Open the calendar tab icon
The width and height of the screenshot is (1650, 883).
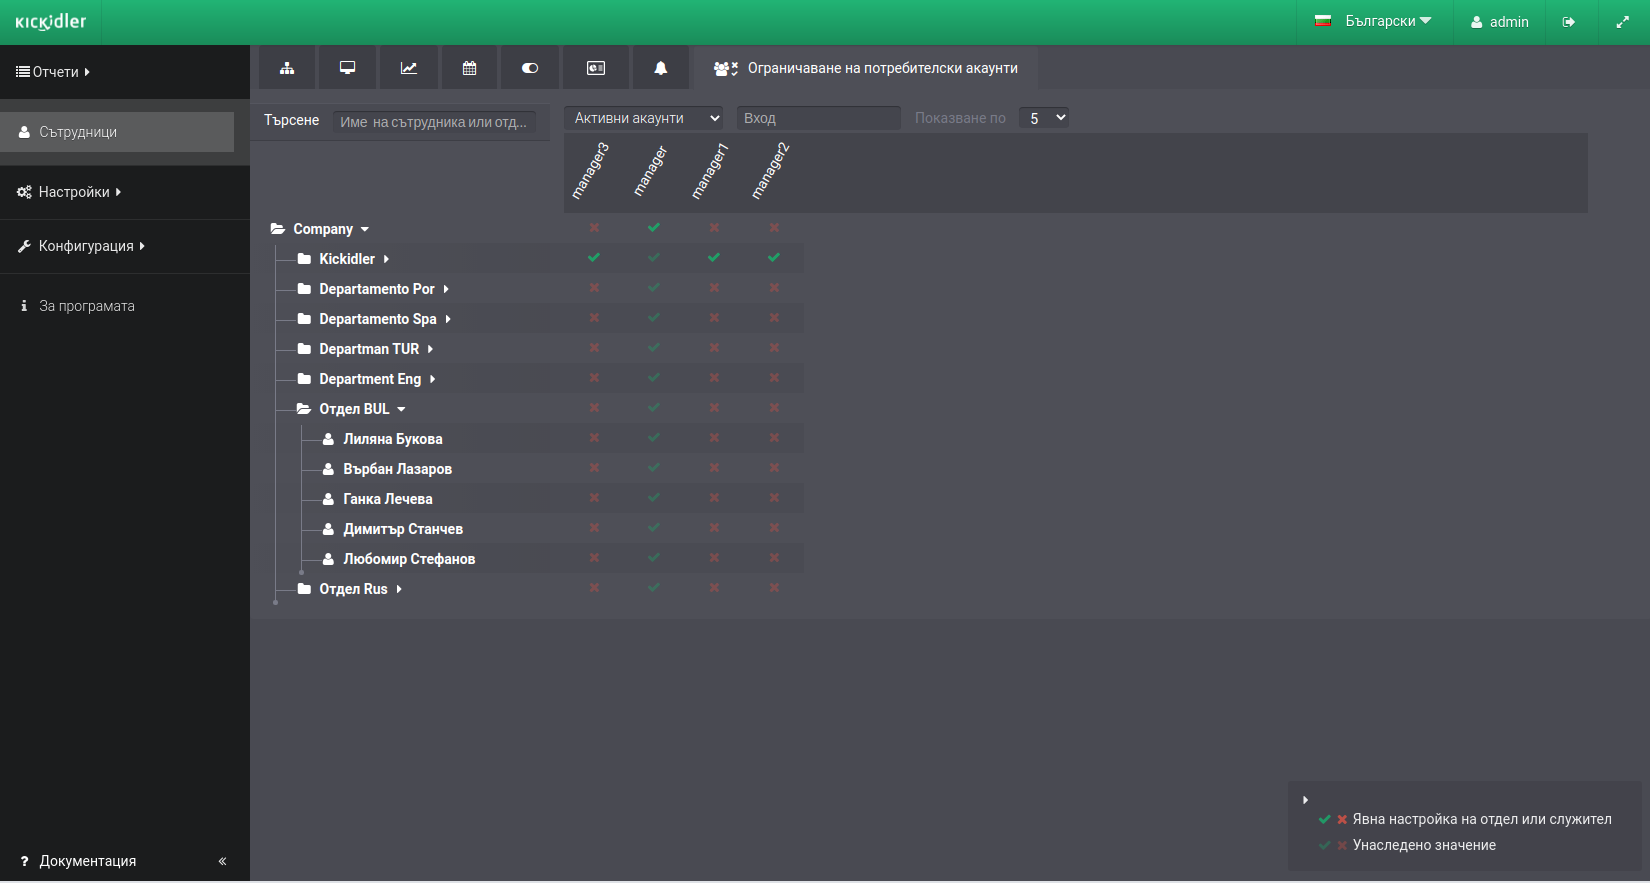point(469,68)
